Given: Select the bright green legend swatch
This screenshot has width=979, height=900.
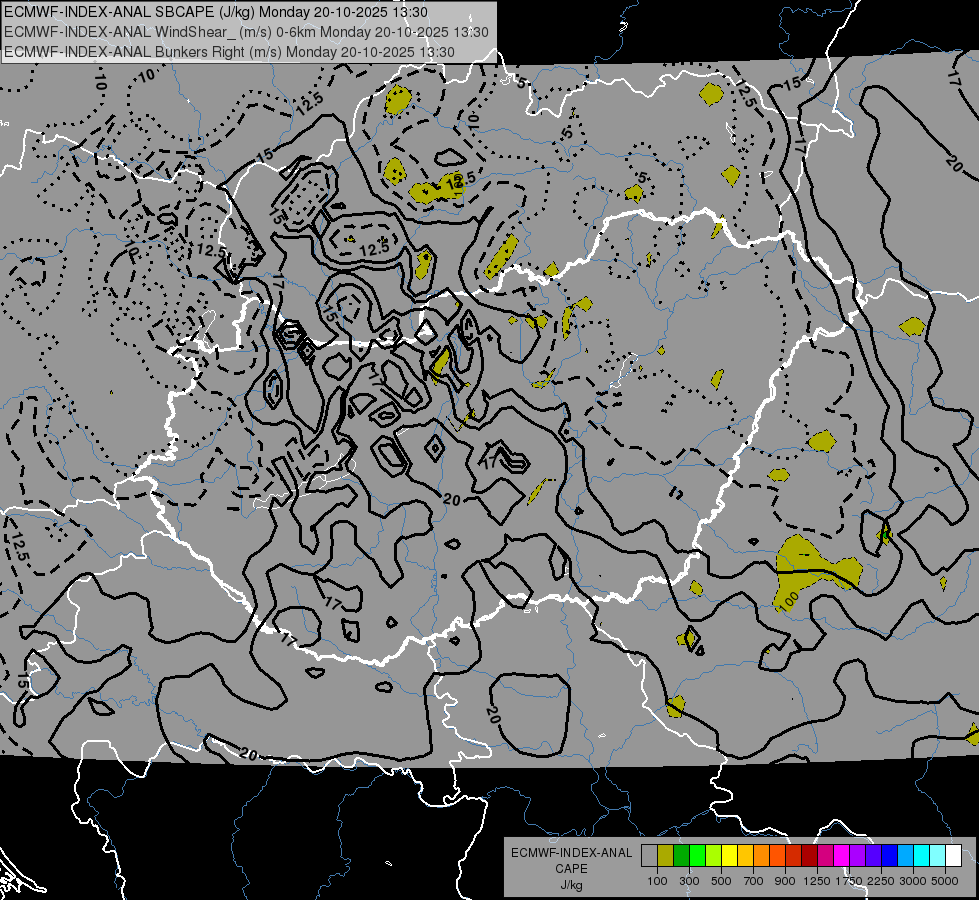Looking at the screenshot, I should click(x=697, y=856).
